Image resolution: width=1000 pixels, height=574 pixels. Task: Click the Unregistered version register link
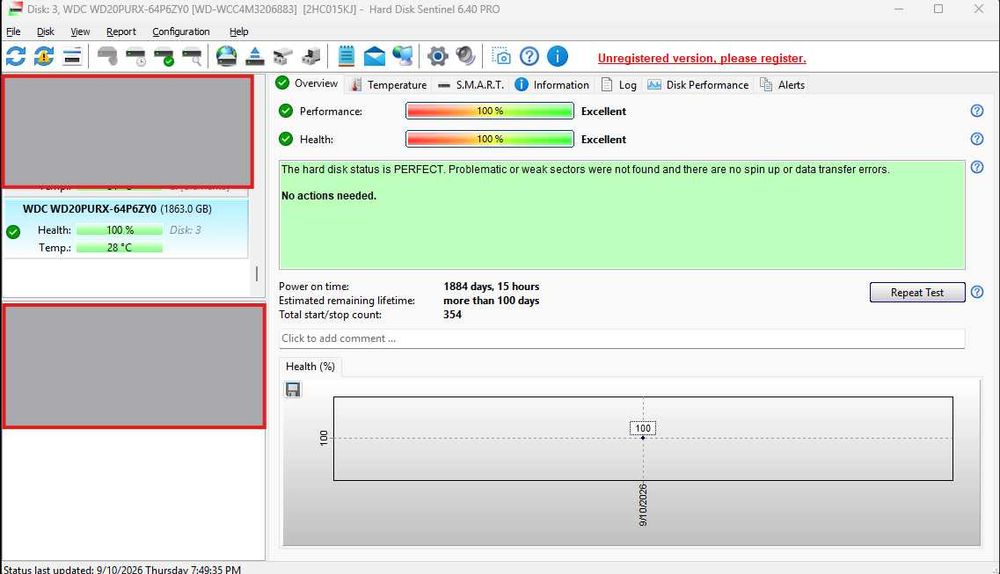tap(702, 58)
